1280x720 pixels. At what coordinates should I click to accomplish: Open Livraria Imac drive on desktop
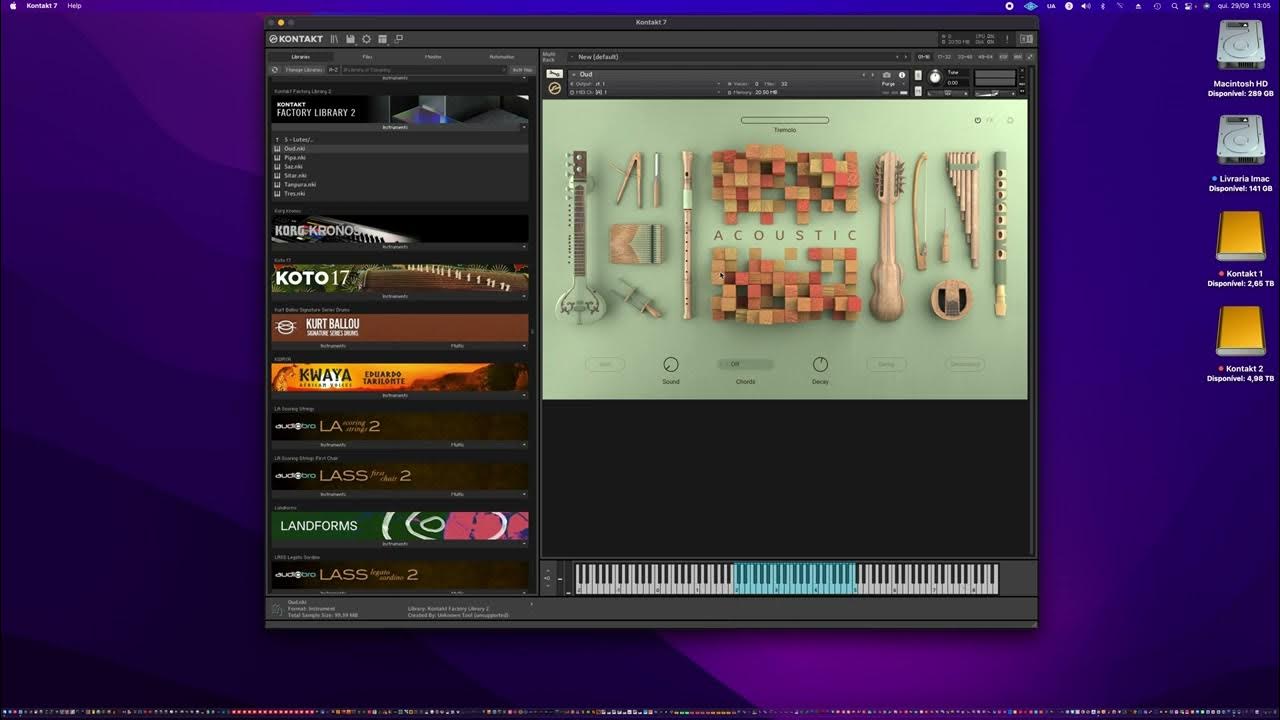tap(1241, 140)
